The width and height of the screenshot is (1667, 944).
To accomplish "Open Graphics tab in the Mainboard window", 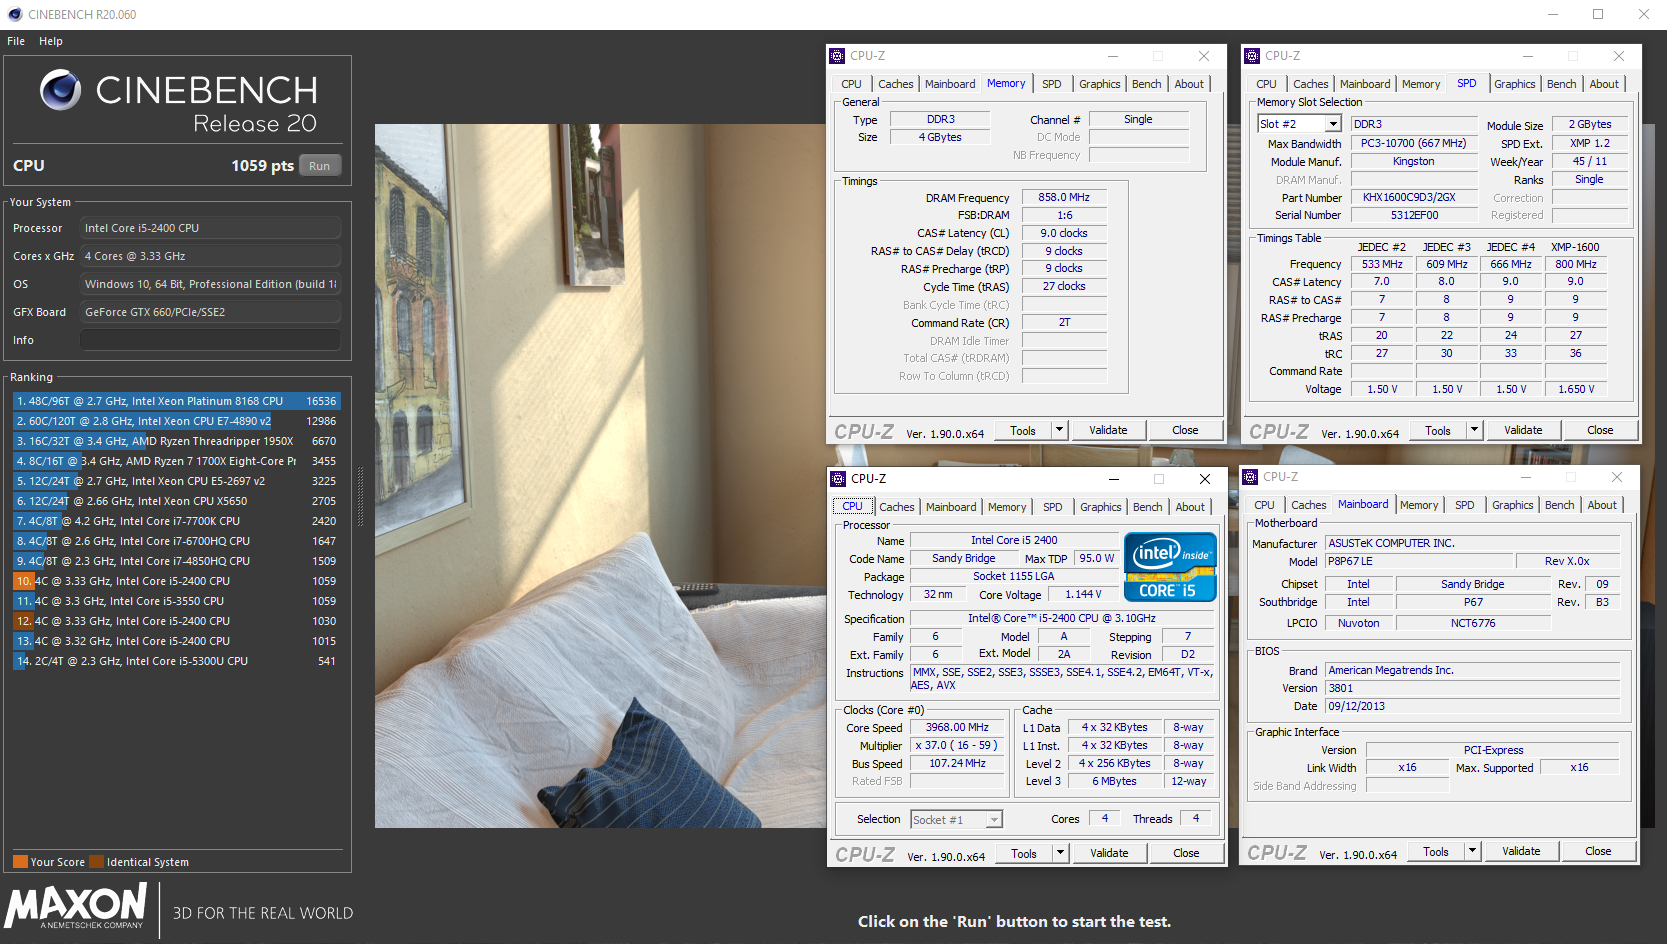I will [1512, 505].
